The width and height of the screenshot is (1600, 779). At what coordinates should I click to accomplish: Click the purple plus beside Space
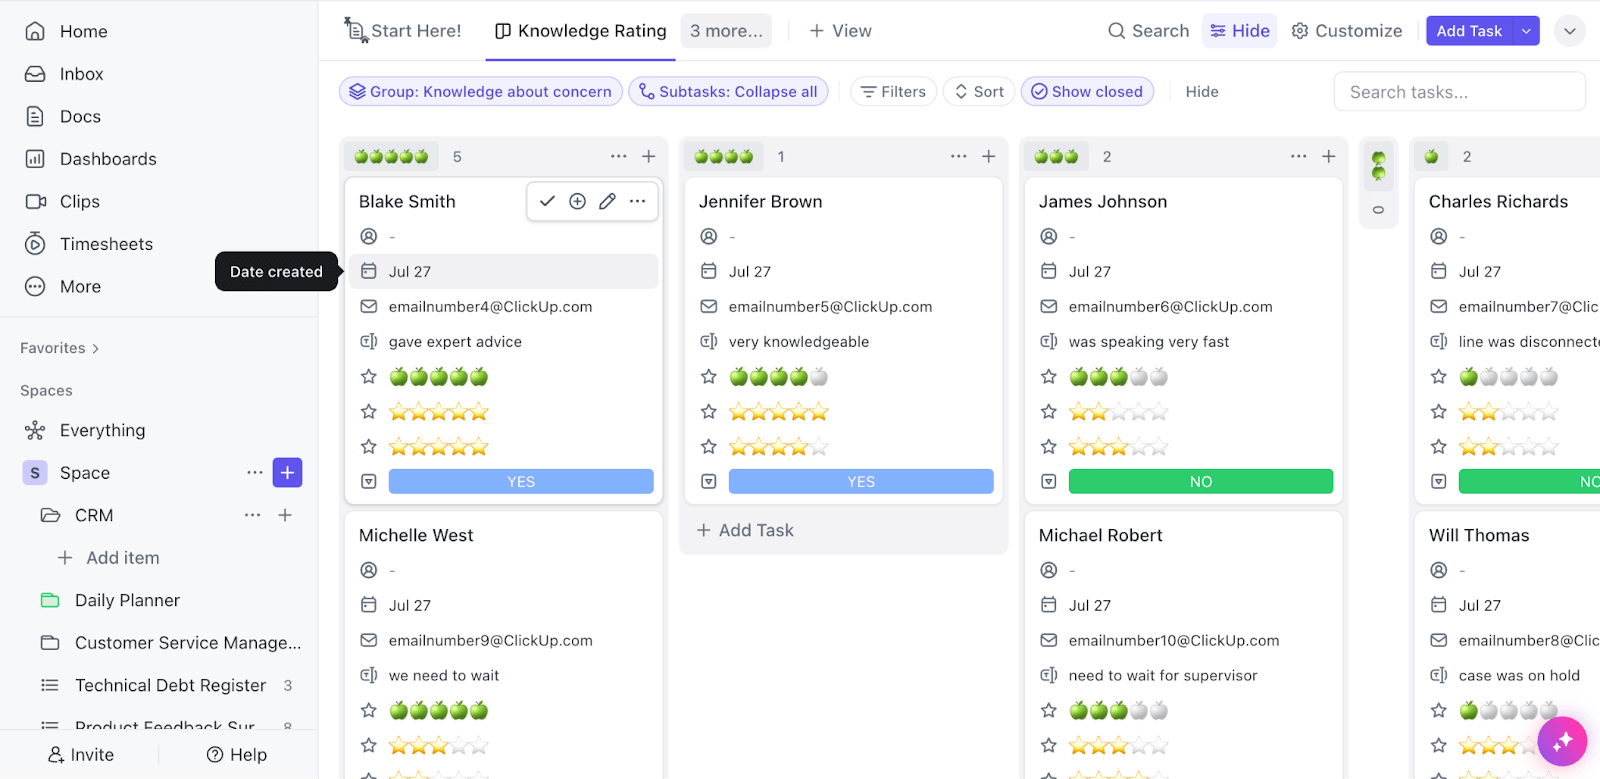coord(287,472)
